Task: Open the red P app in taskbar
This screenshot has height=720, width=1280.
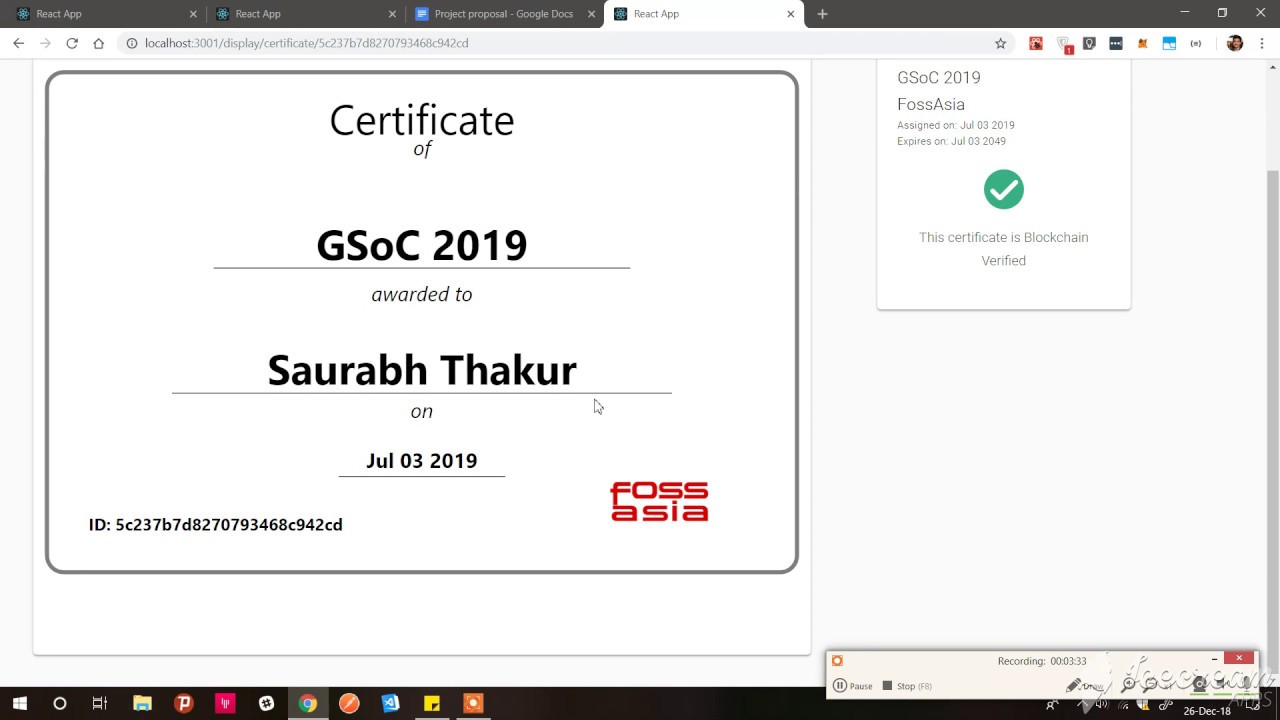Action: click(183, 704)
